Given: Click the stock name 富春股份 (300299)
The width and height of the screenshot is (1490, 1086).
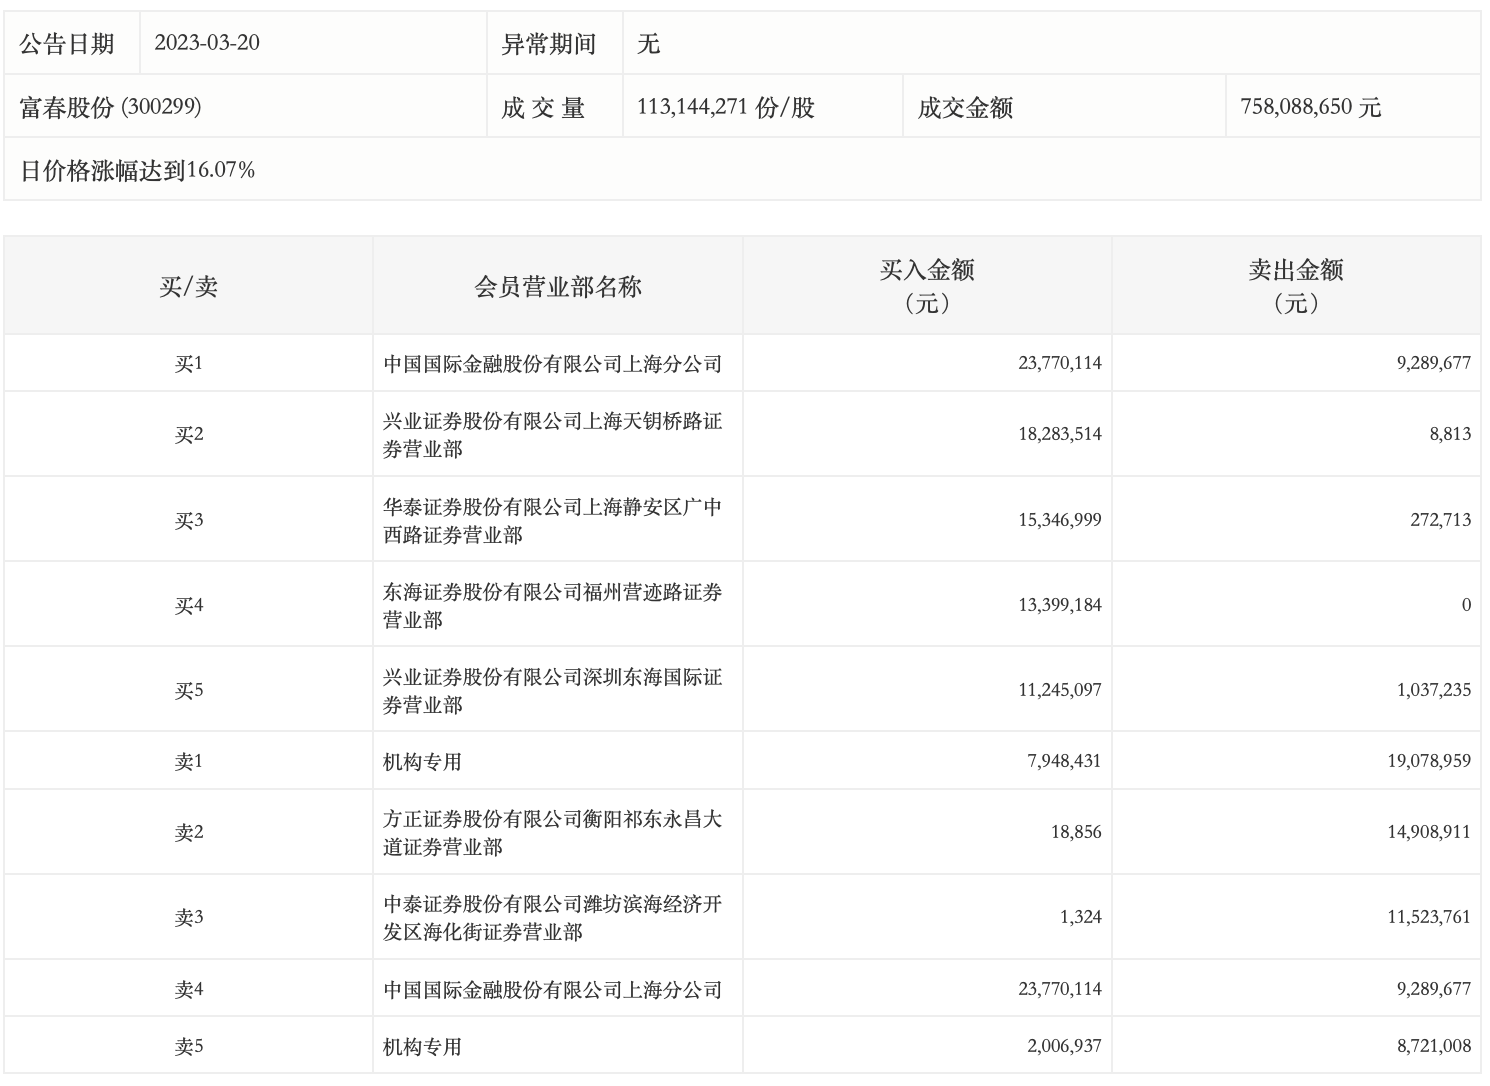Looking at the screenshot, I should [111, 107].
